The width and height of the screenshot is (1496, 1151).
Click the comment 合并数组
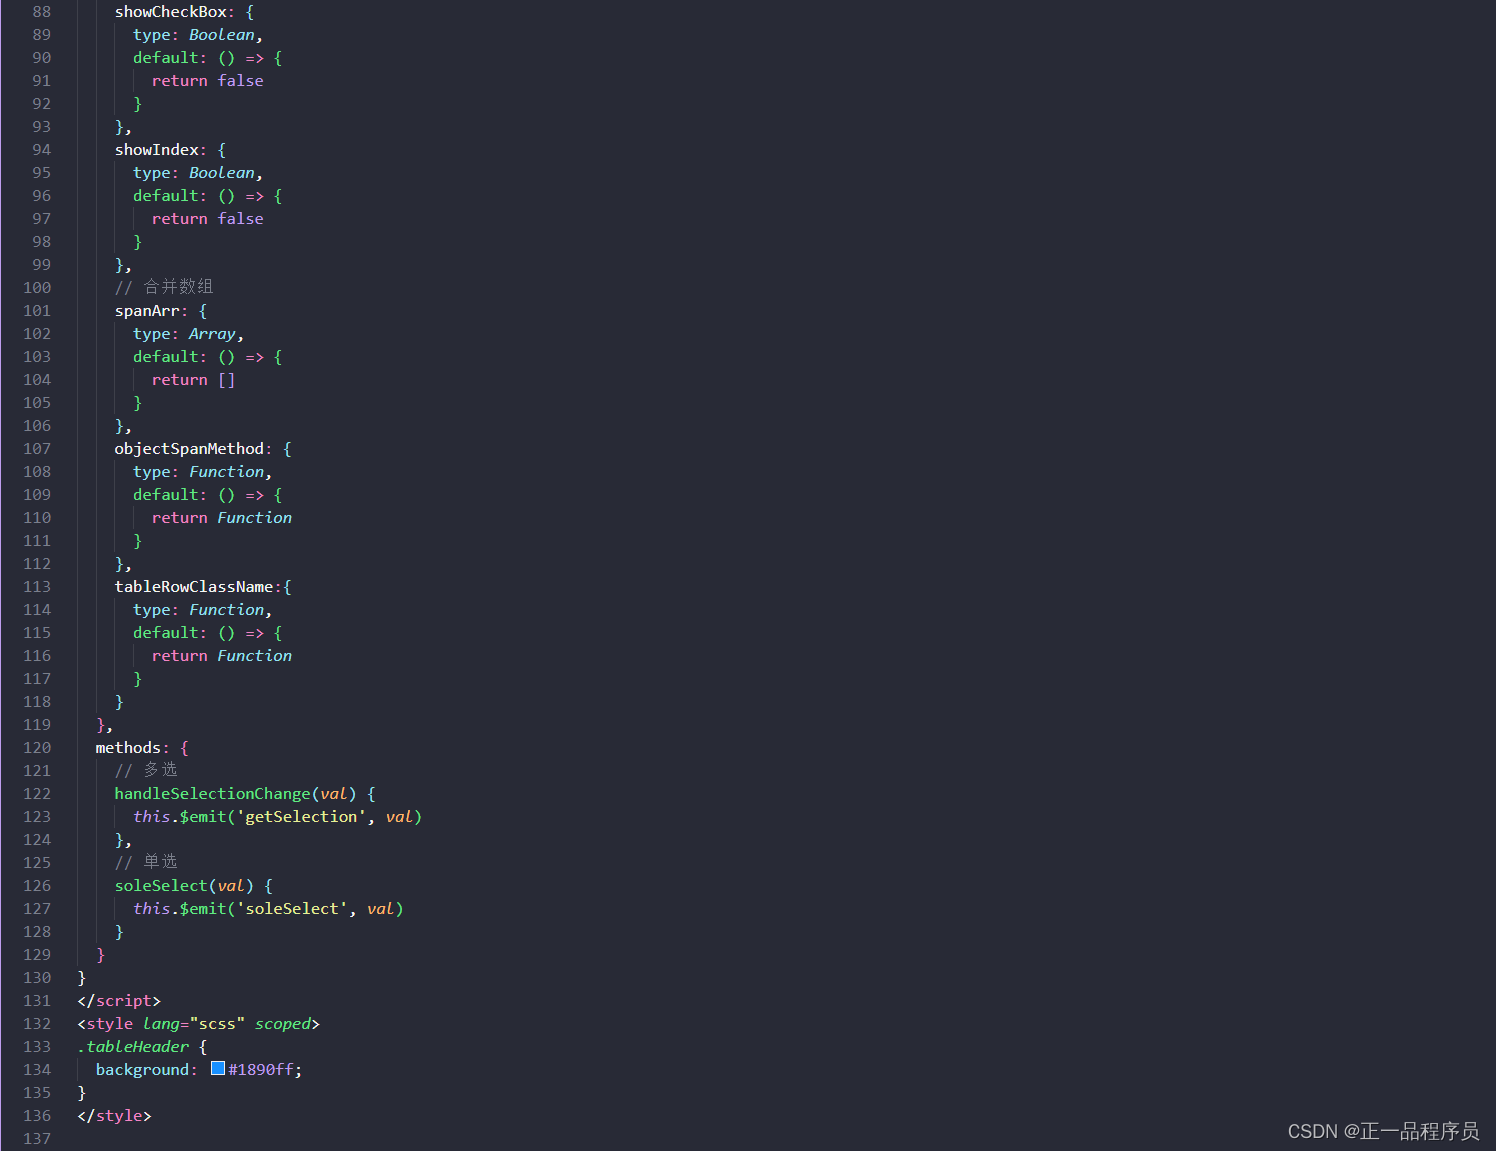click(164, 288)
